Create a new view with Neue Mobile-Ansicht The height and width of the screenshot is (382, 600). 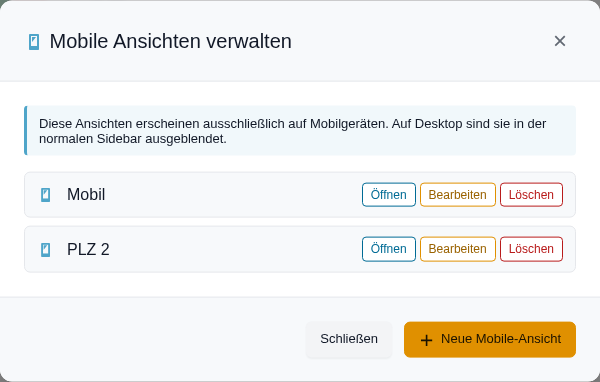(490, 339)
